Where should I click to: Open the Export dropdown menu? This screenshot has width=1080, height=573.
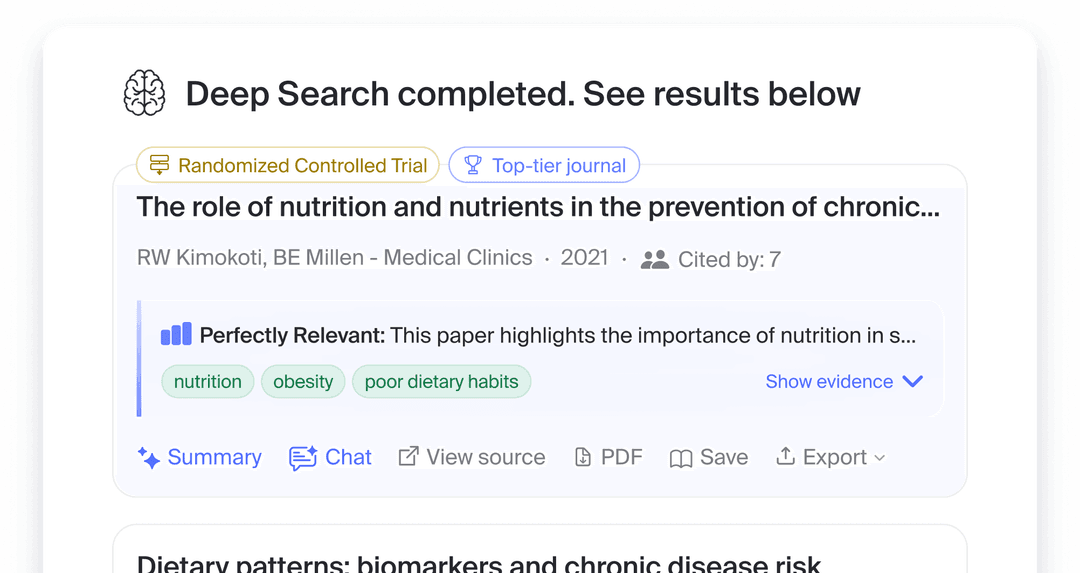pyautogui.click(x=831, y=457)
